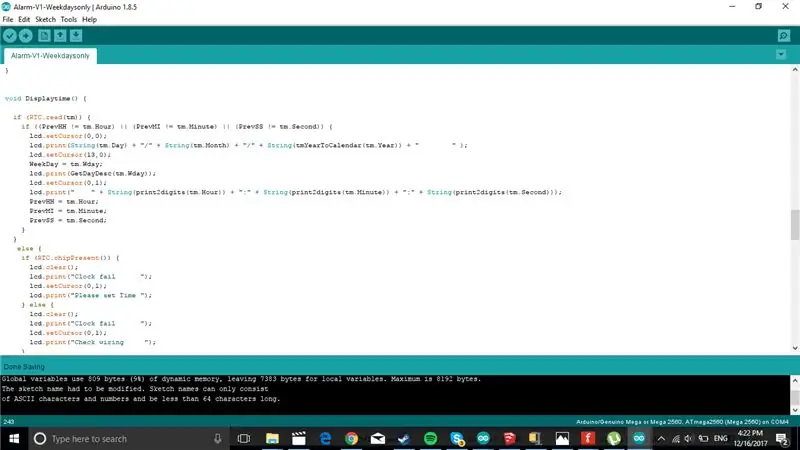Click the 'if (RTC.chipPresent())' line
The width and height of the screenshot is (800, 450).
tap(70, 258)
